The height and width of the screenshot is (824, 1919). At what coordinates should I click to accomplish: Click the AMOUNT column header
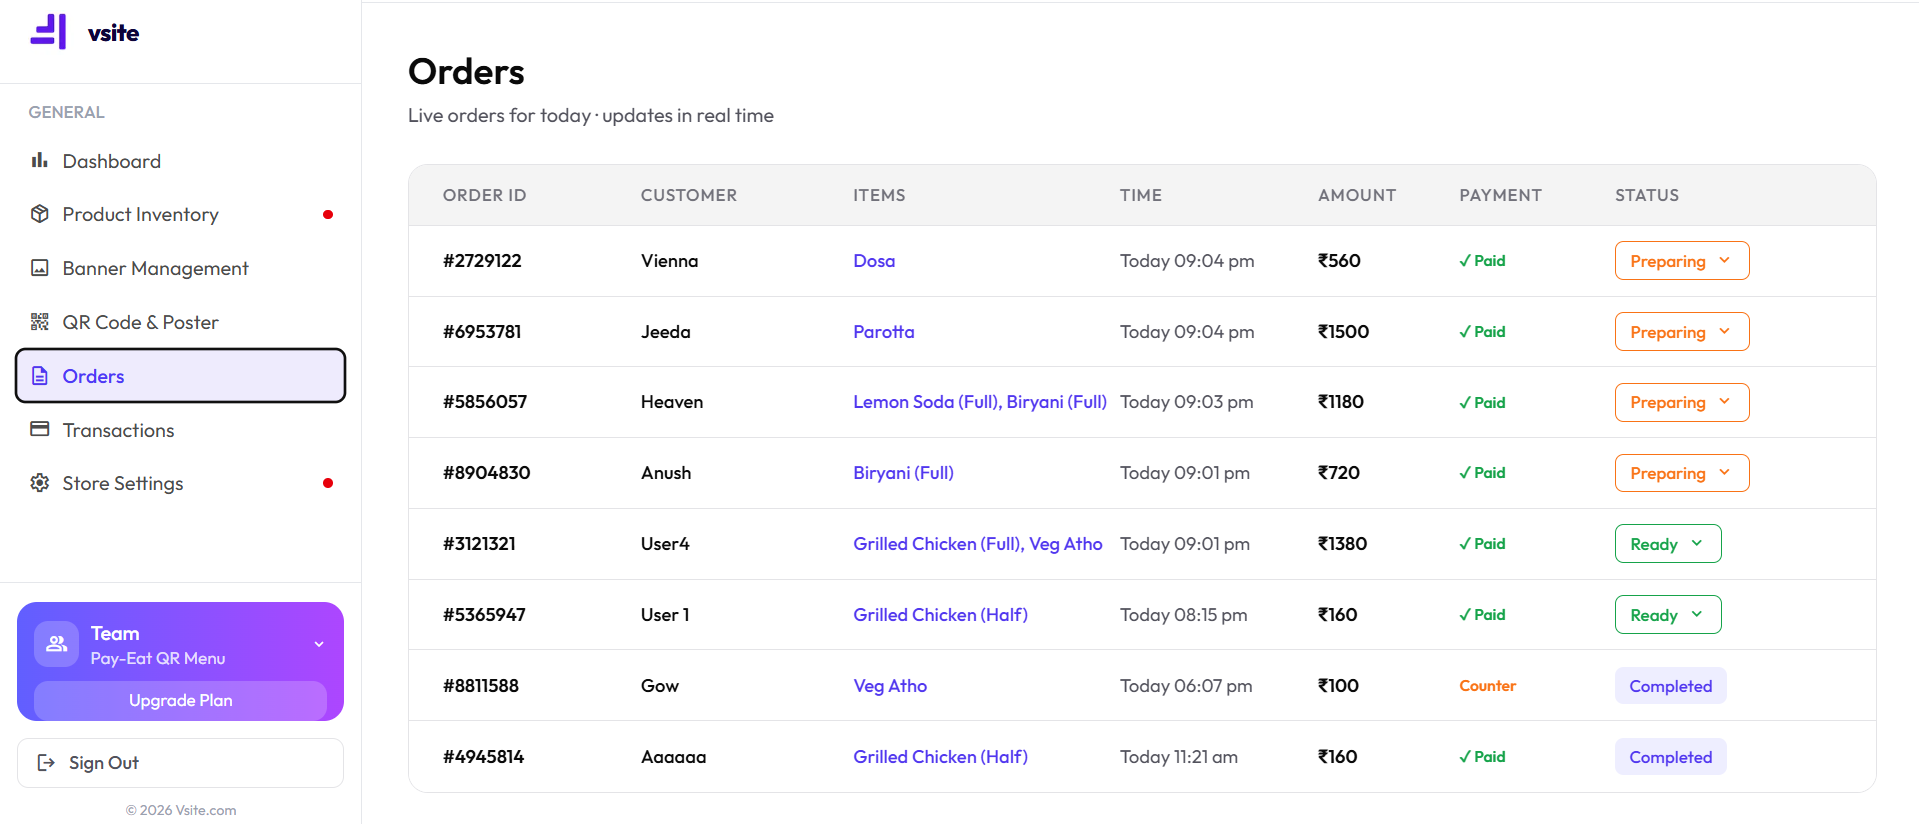(x=1357, y=195)
